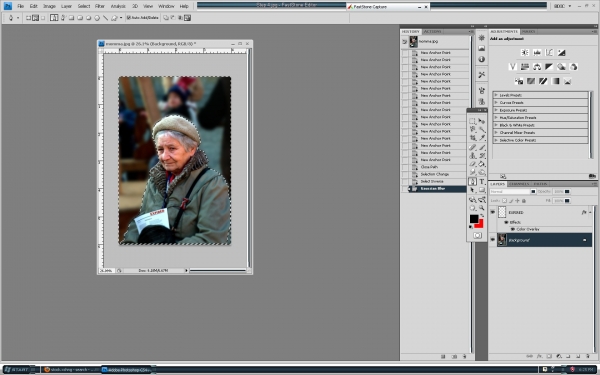
Task: Expand Selective Color Presets
Action: [496, 140]
